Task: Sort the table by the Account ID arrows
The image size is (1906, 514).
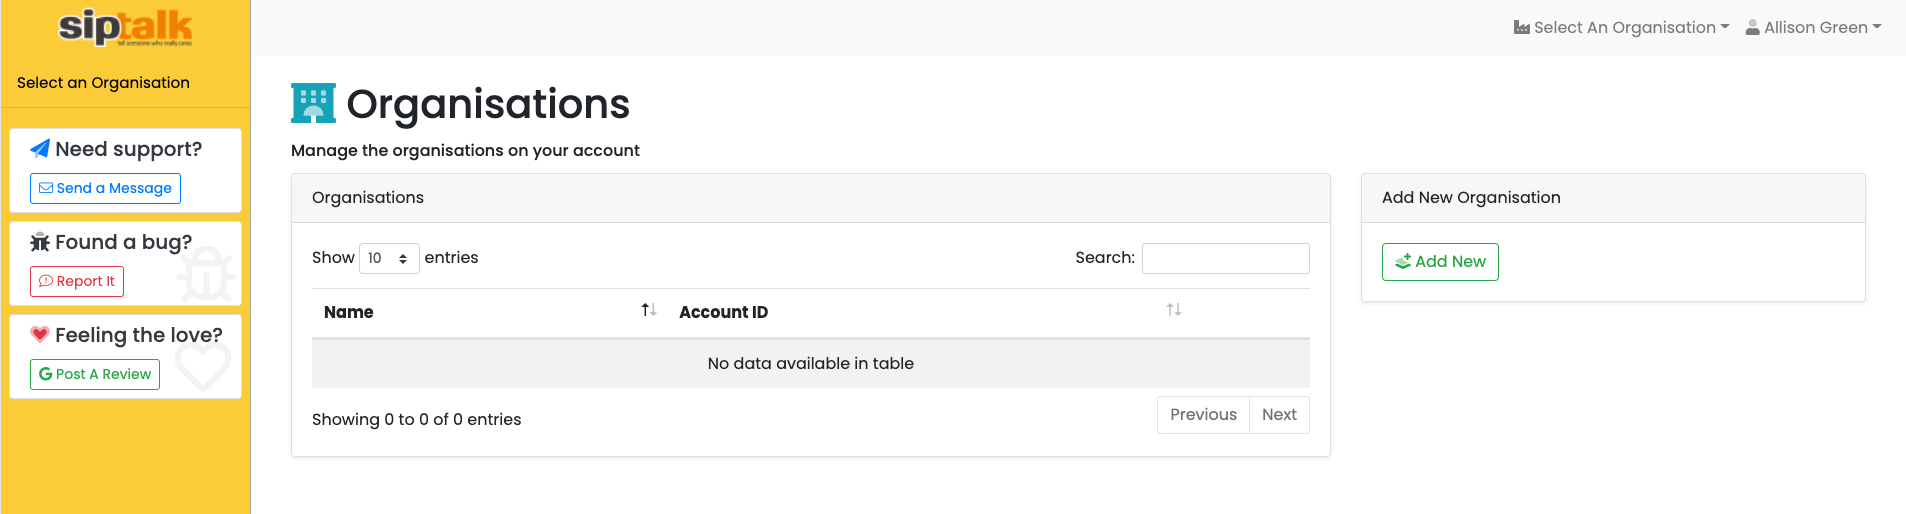Action: coord(1174,310)
